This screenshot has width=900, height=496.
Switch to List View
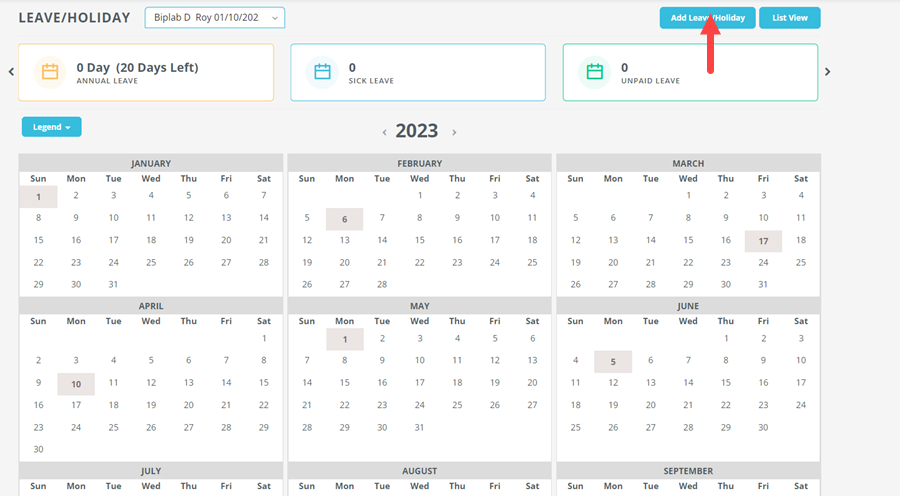coord(790,18)
